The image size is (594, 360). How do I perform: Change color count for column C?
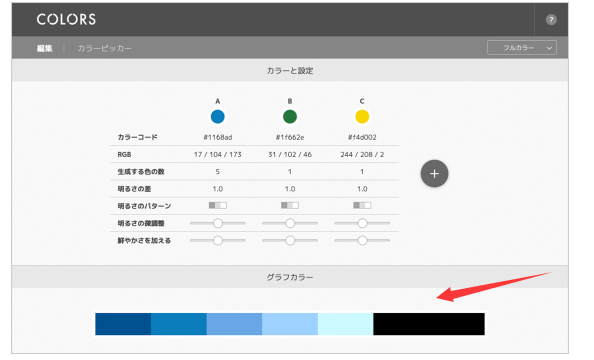(x=362, y=172)
